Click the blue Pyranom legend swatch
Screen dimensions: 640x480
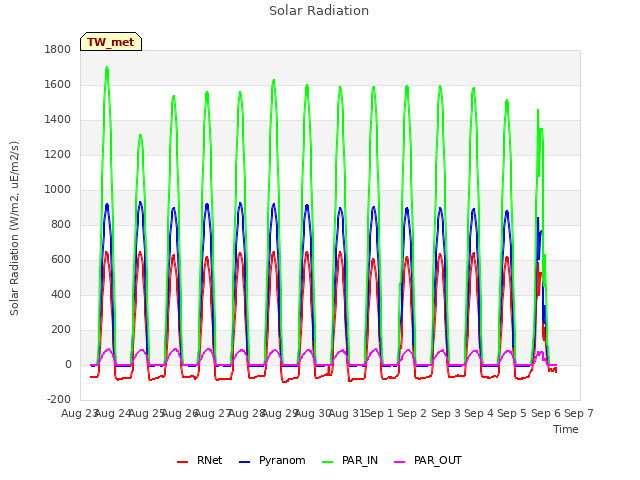coord(244,462)
